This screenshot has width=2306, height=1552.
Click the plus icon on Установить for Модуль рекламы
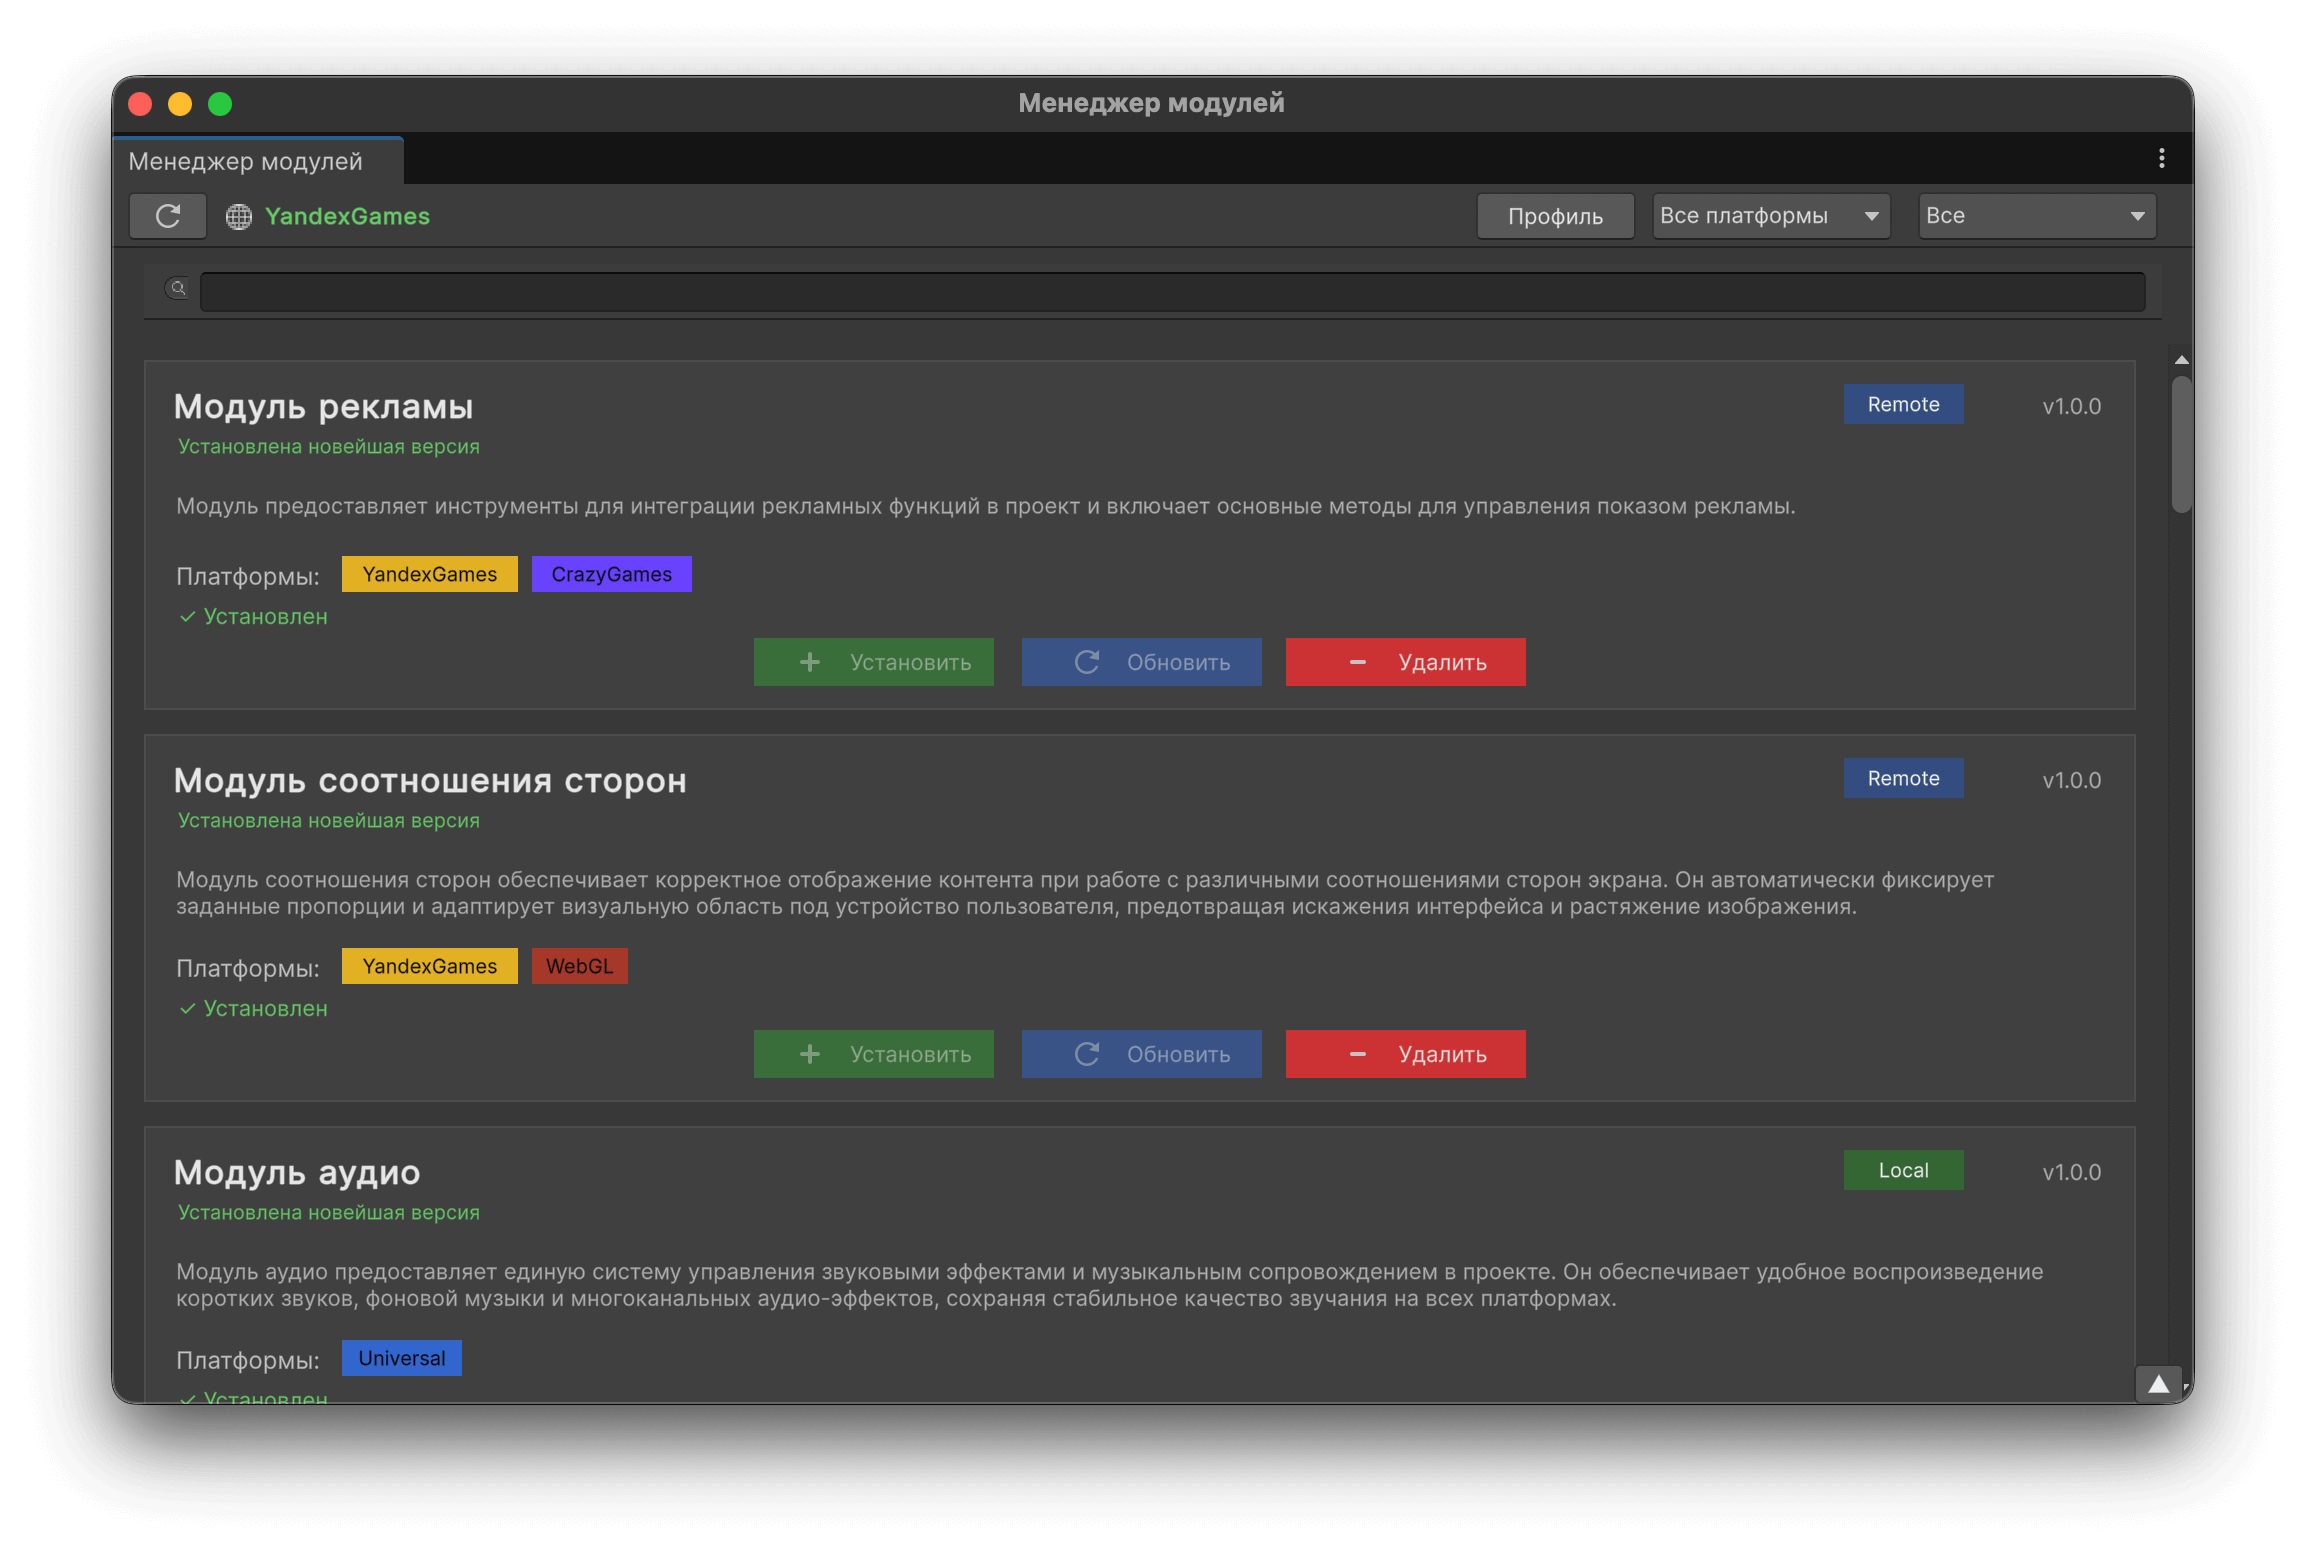[809, 661]
